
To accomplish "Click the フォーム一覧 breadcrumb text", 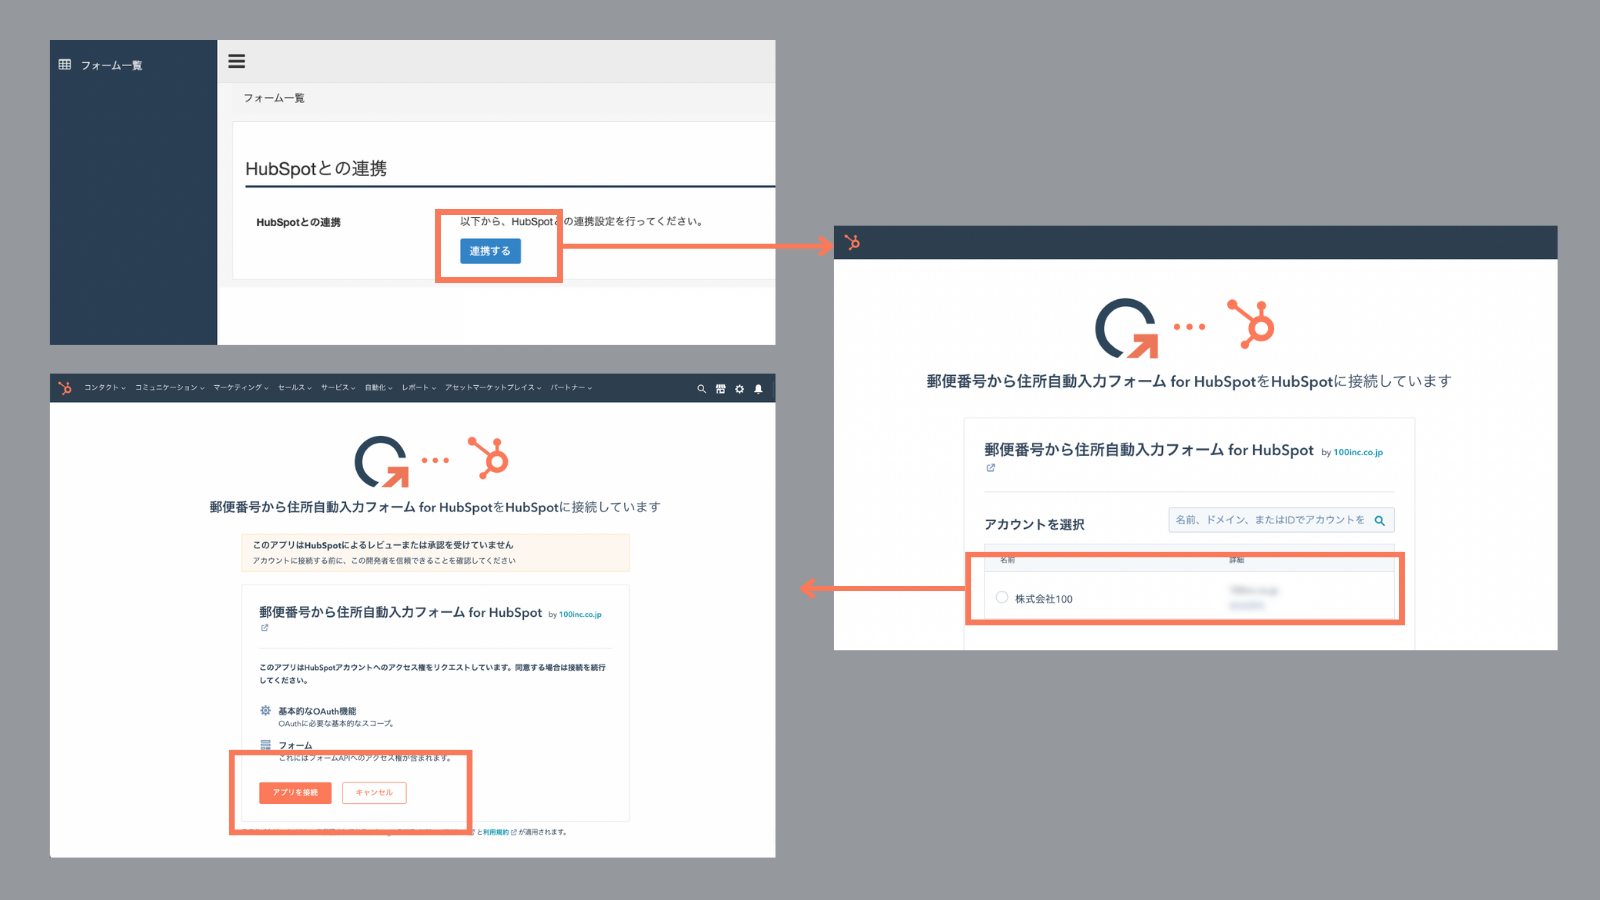I will 274,98.
